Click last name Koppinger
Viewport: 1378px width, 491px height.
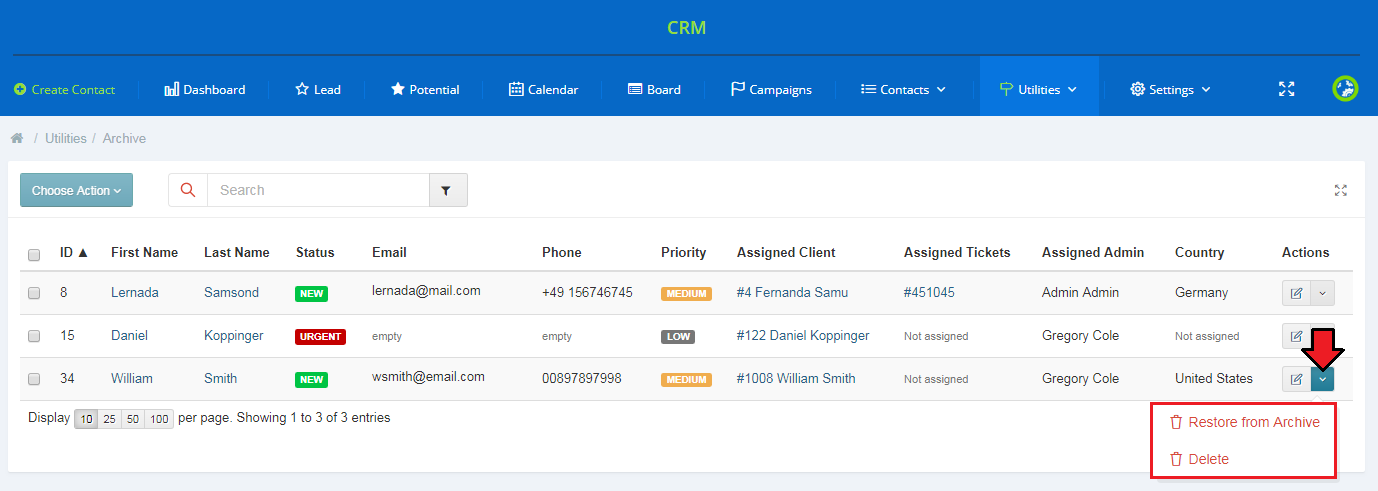coord(234,335)
